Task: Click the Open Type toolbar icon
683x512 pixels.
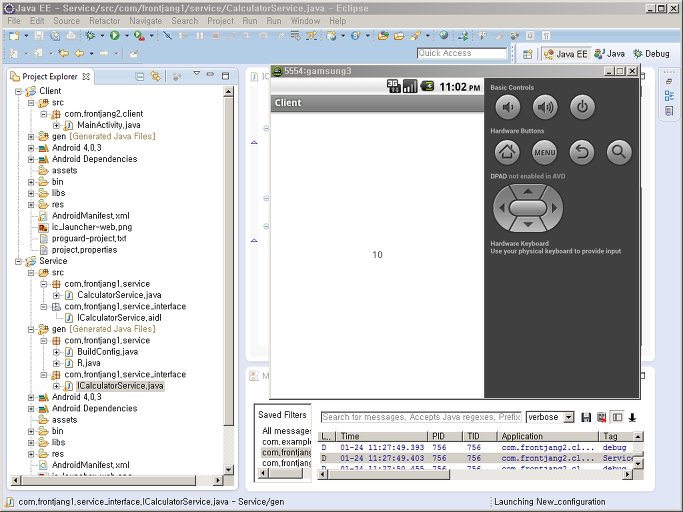Action: [383, 36]
